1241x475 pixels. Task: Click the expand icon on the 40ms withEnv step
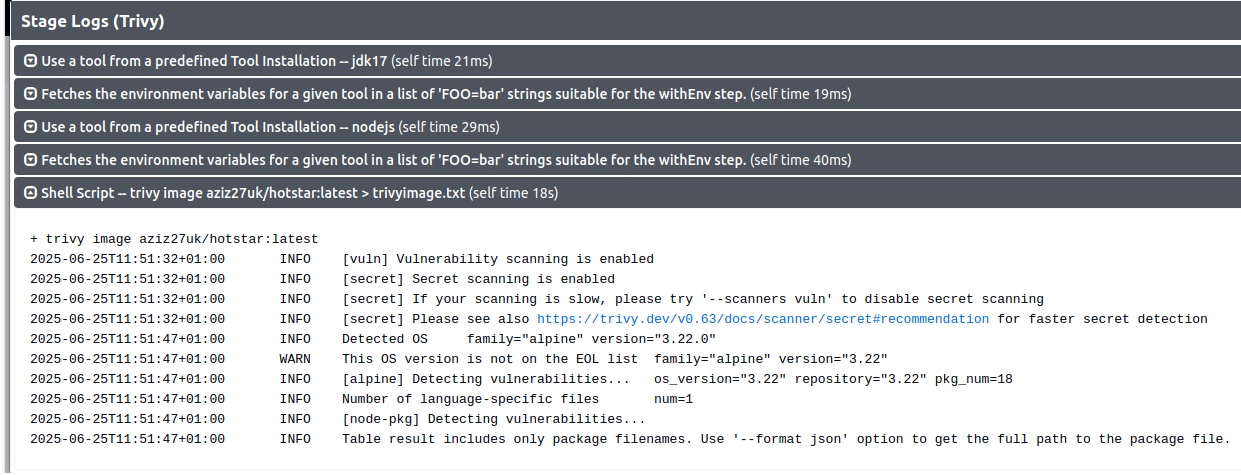coord(30,160)
